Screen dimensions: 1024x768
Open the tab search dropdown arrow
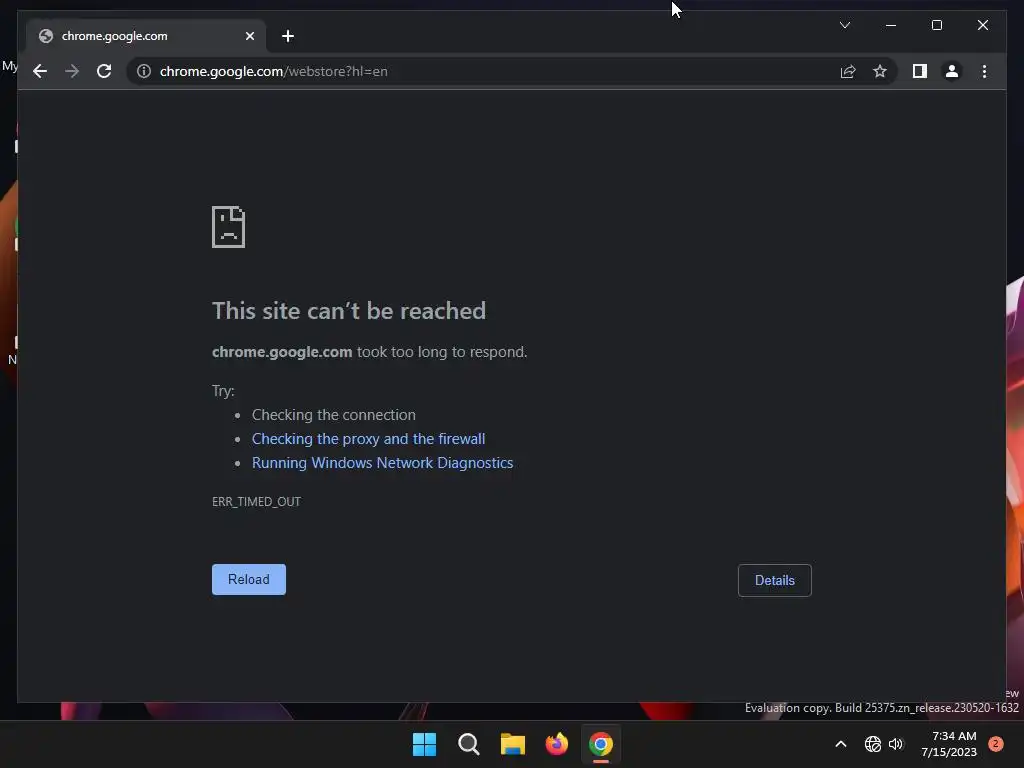844,25
